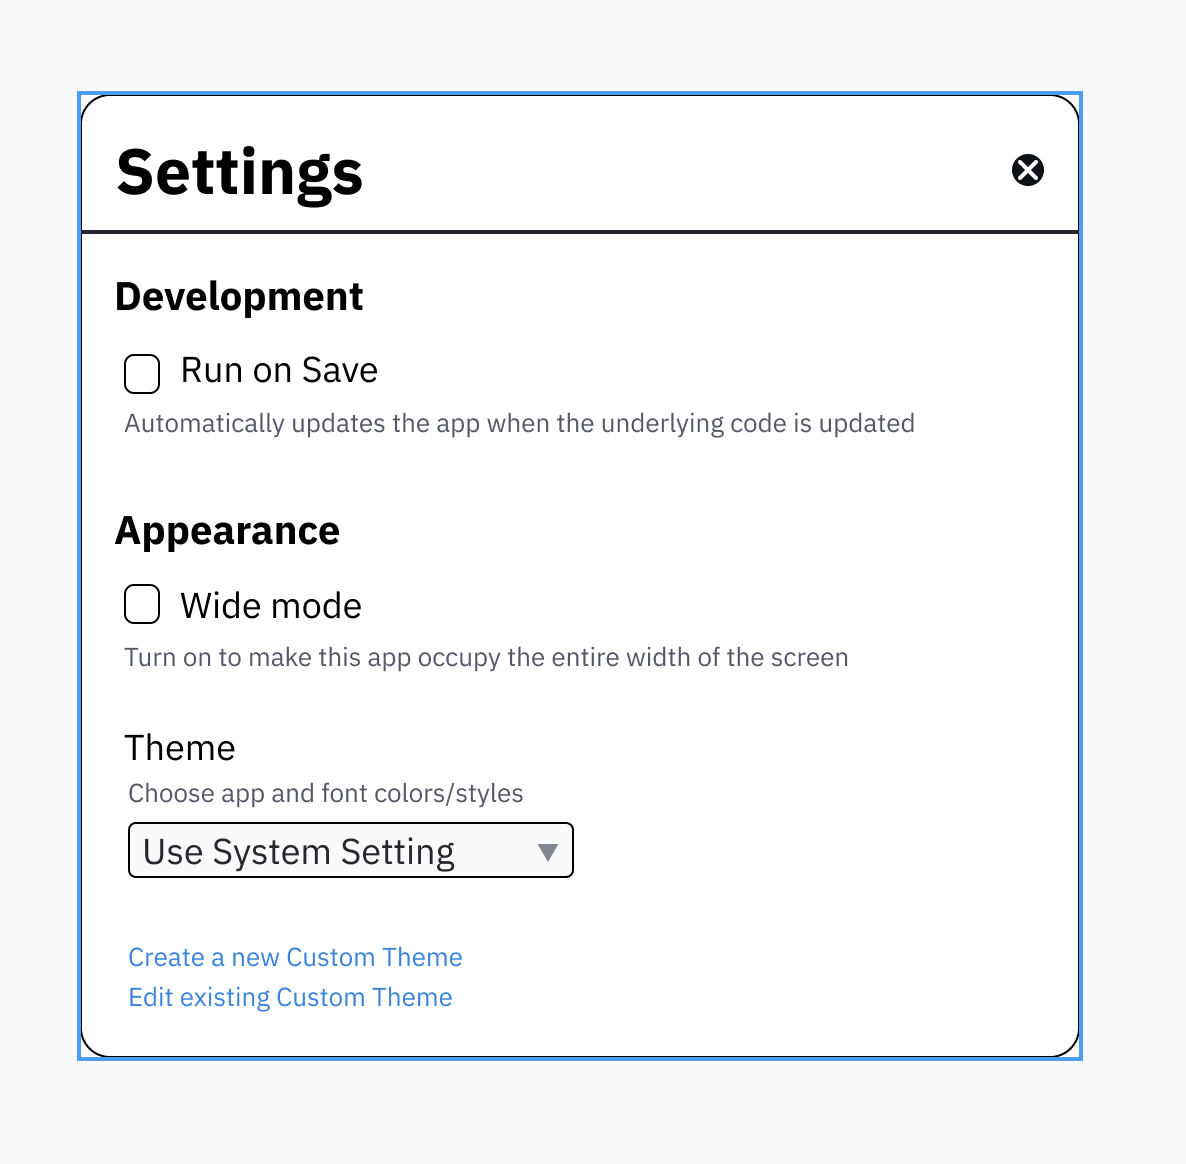Click the "Choose app and font colors/styles" caption
The width and height of the screenshot is (1186, 1164).
click(326, 793)
